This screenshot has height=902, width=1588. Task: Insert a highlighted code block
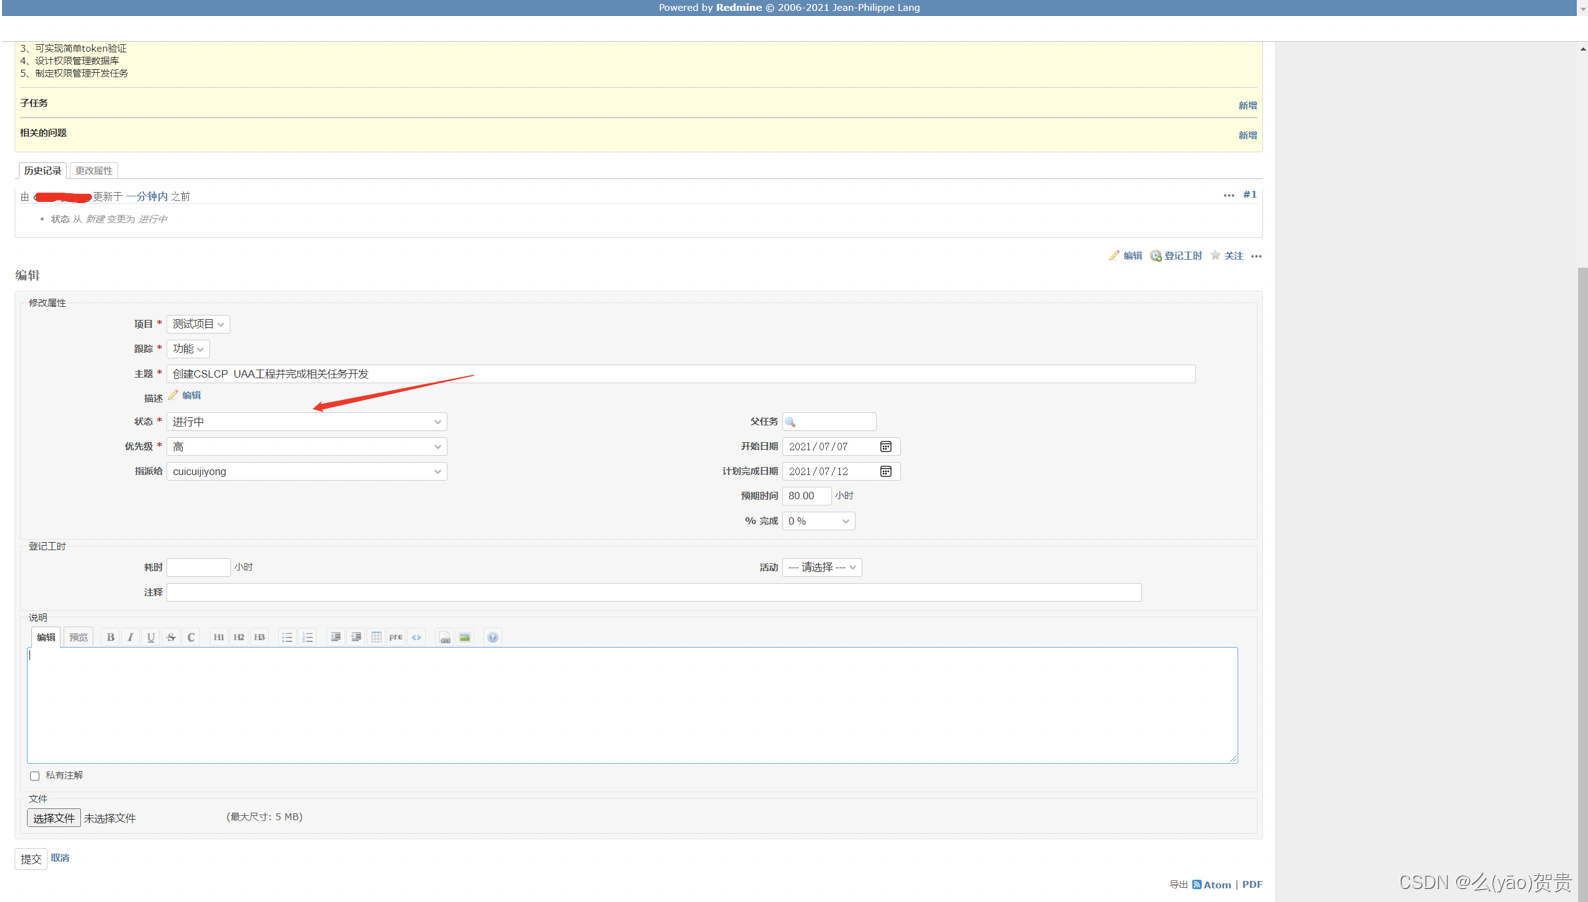[417, 637]
